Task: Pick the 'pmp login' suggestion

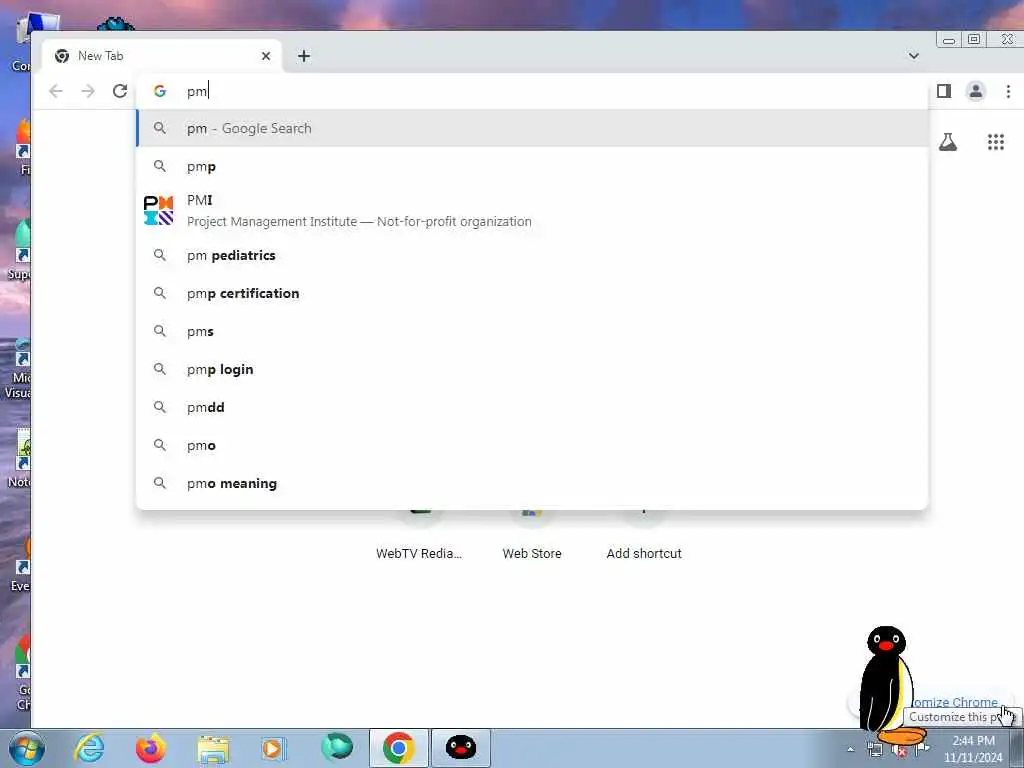Action: 532,369
